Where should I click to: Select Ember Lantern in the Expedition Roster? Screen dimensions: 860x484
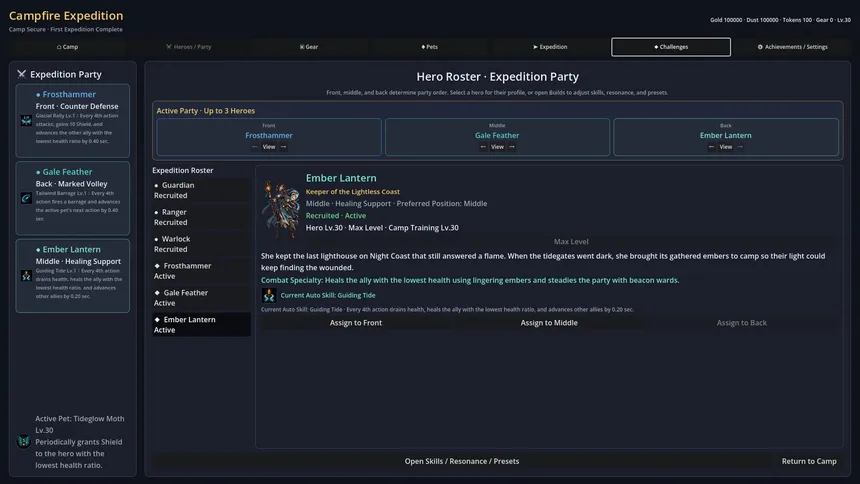[x=201, y=325]
